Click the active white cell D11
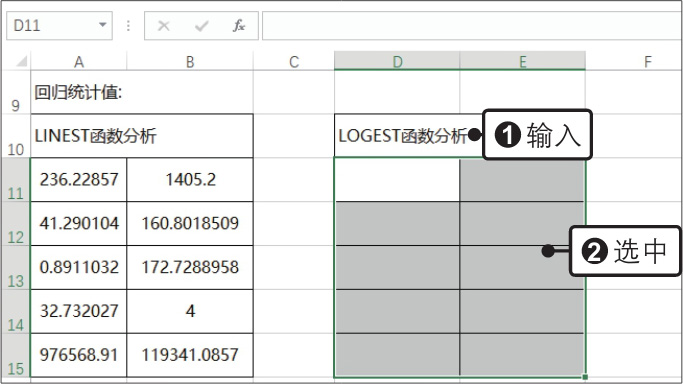The width and height of the screenshot is (683, 384). (x=397, y=180)
